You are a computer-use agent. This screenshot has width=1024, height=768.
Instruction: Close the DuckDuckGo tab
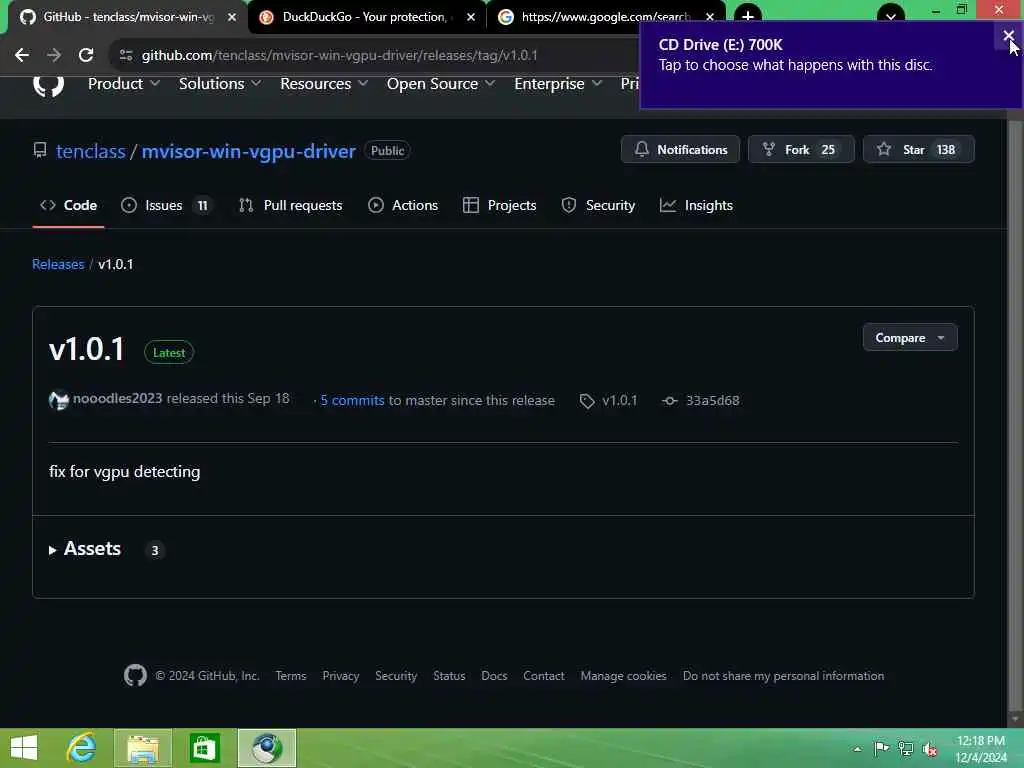(x=471, y=17)
